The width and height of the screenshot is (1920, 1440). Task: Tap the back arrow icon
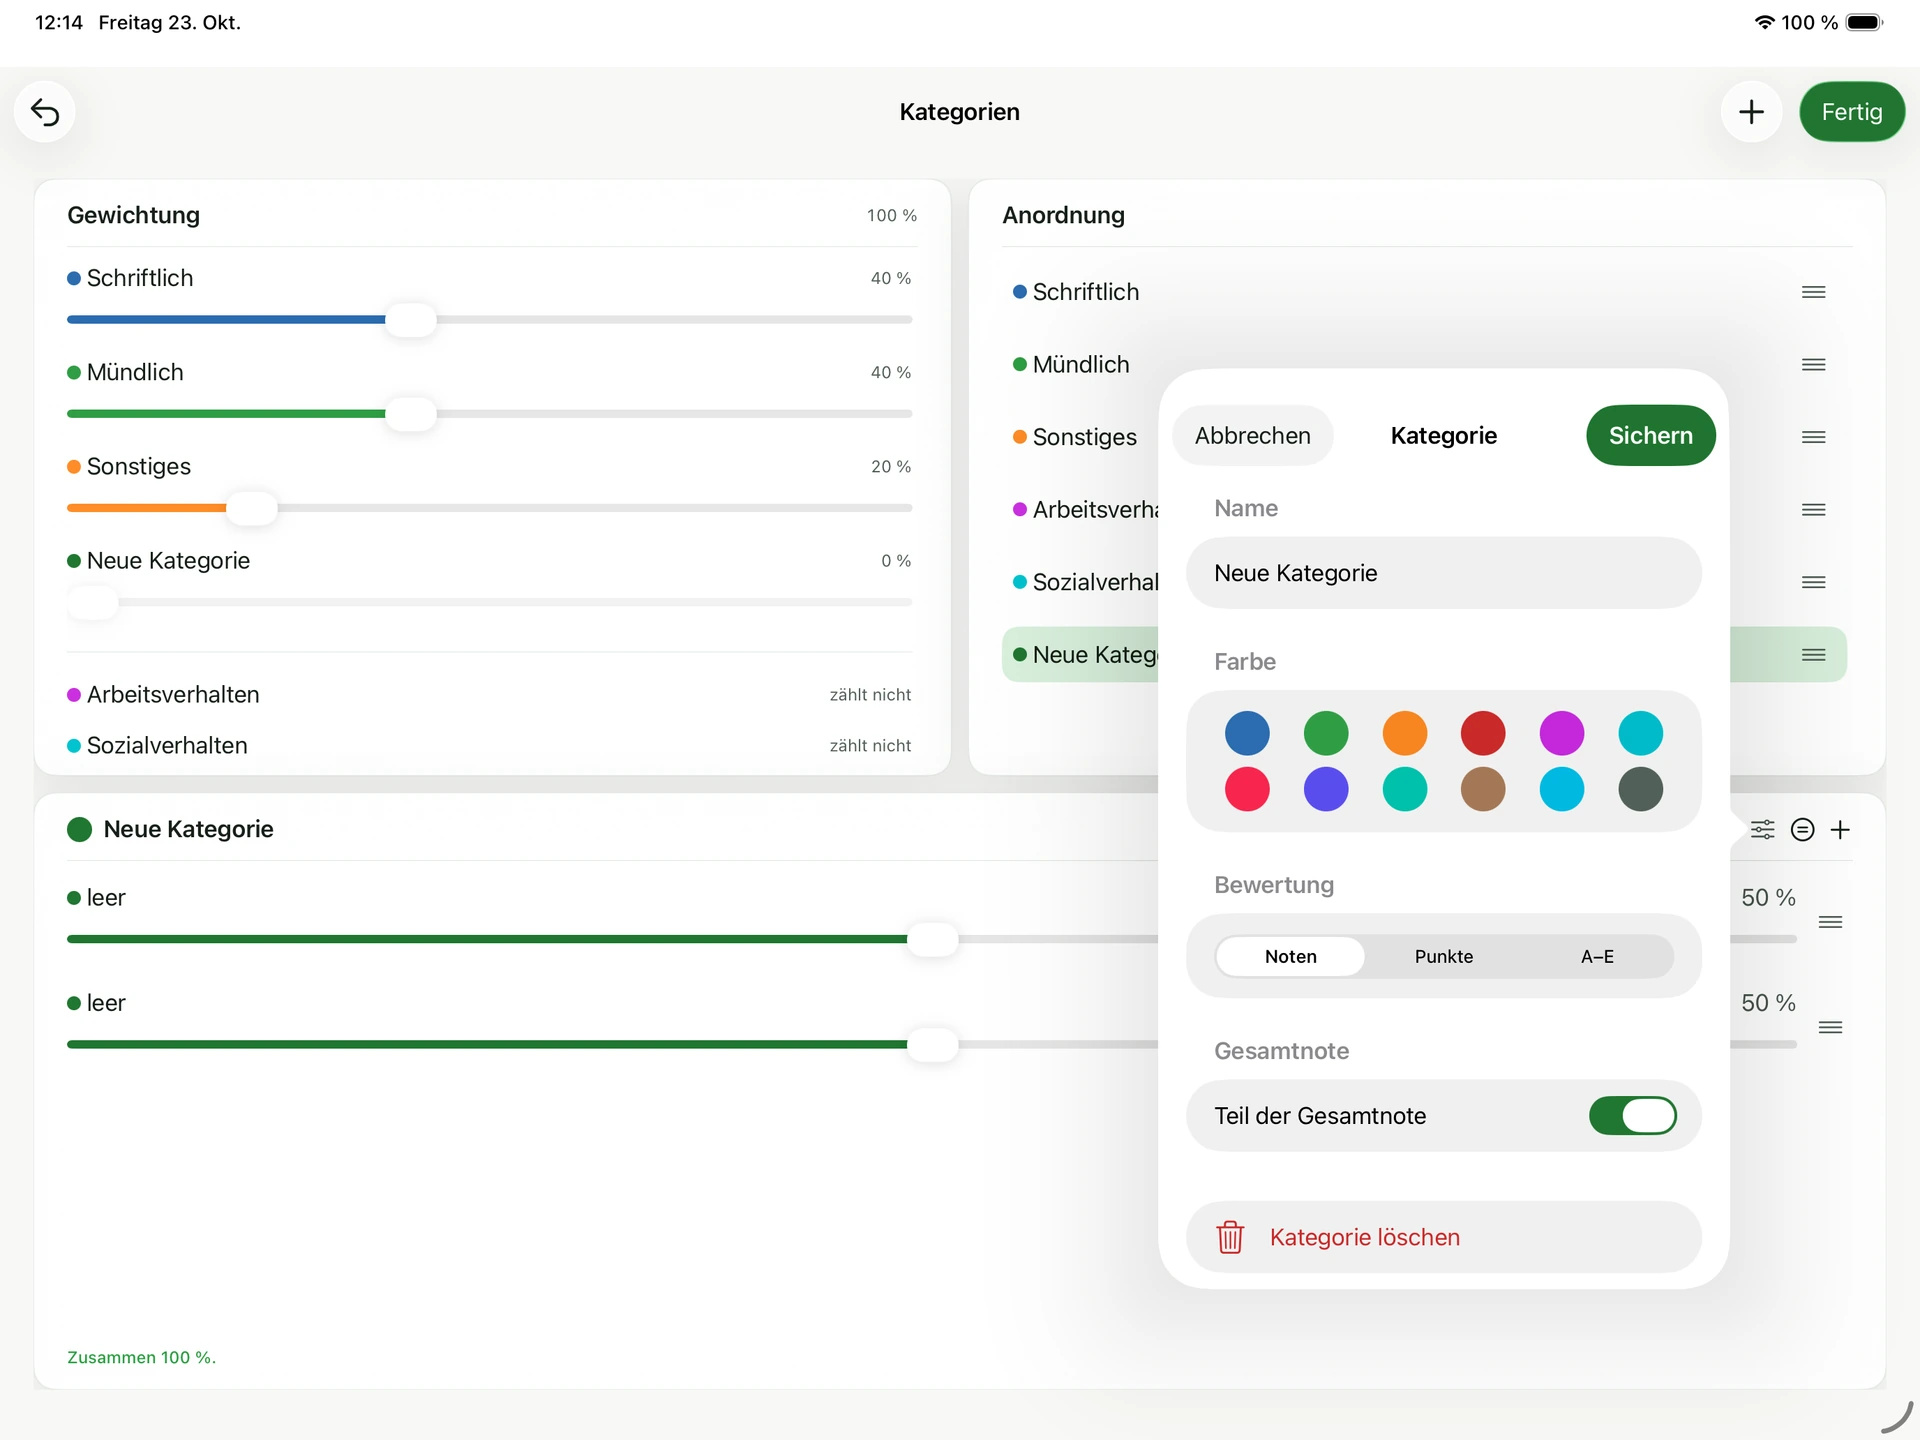[x=45, y=112]
